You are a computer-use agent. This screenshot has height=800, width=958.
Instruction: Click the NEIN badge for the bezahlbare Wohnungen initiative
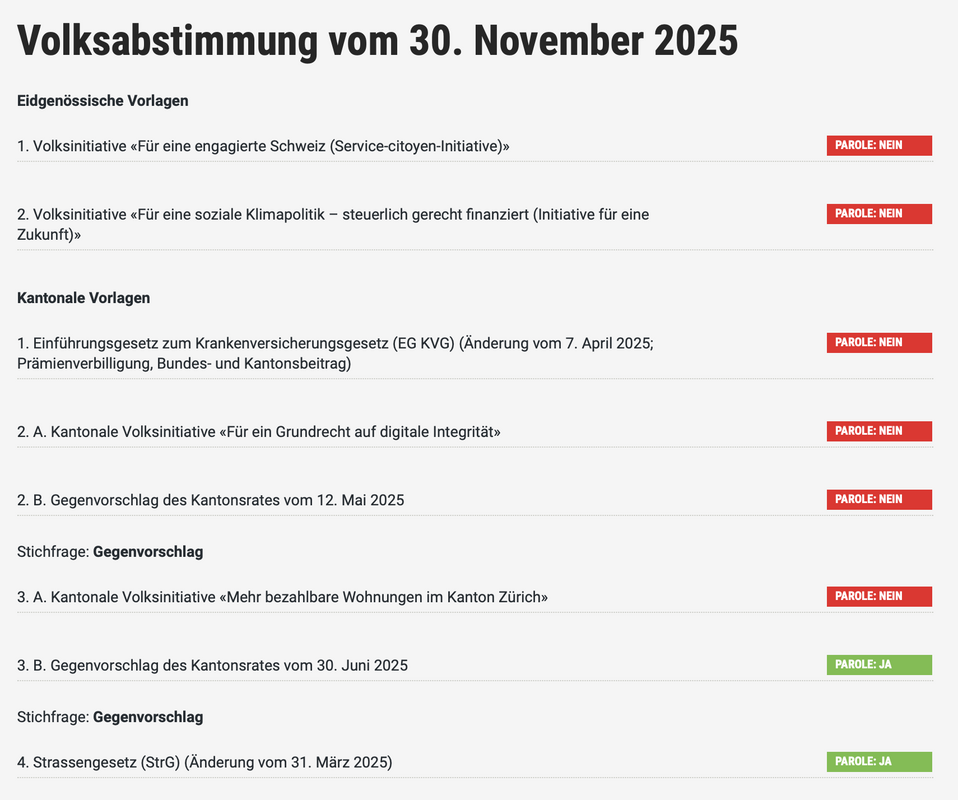(879, 596)
